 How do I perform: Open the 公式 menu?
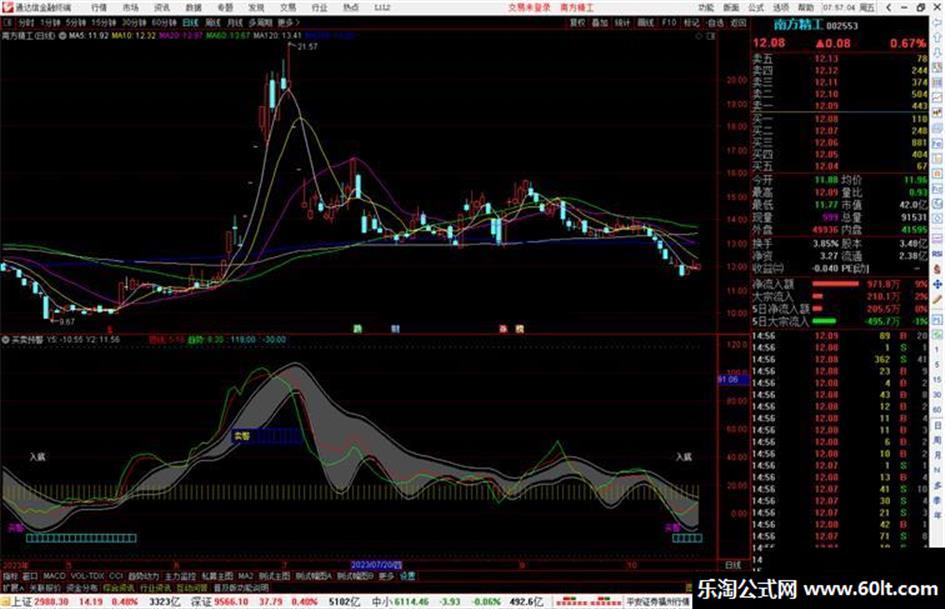[756, 7]
